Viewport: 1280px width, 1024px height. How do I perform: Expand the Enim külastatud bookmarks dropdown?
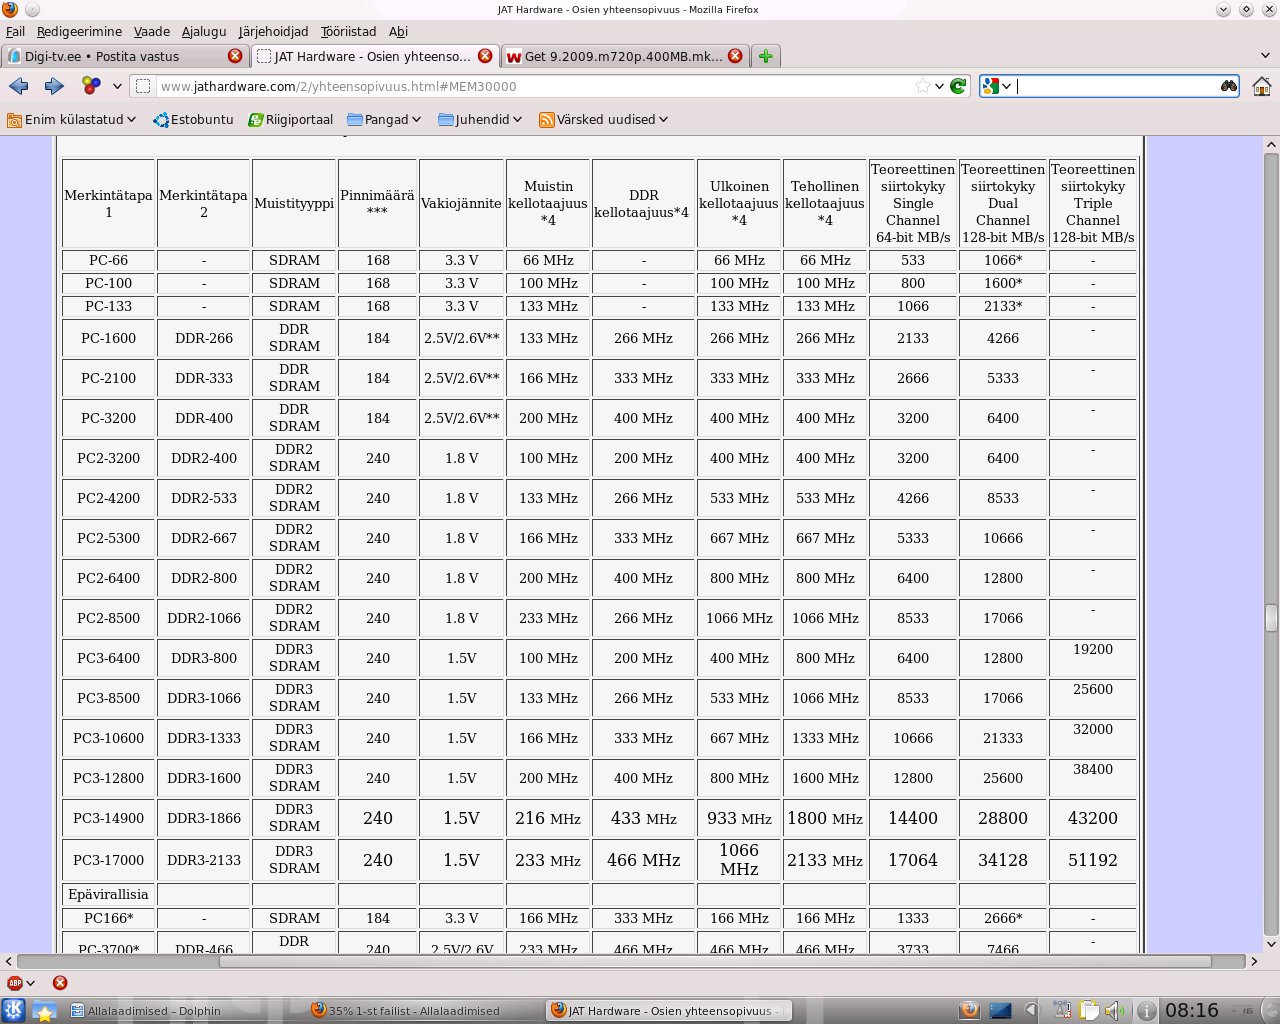point(70,119)
